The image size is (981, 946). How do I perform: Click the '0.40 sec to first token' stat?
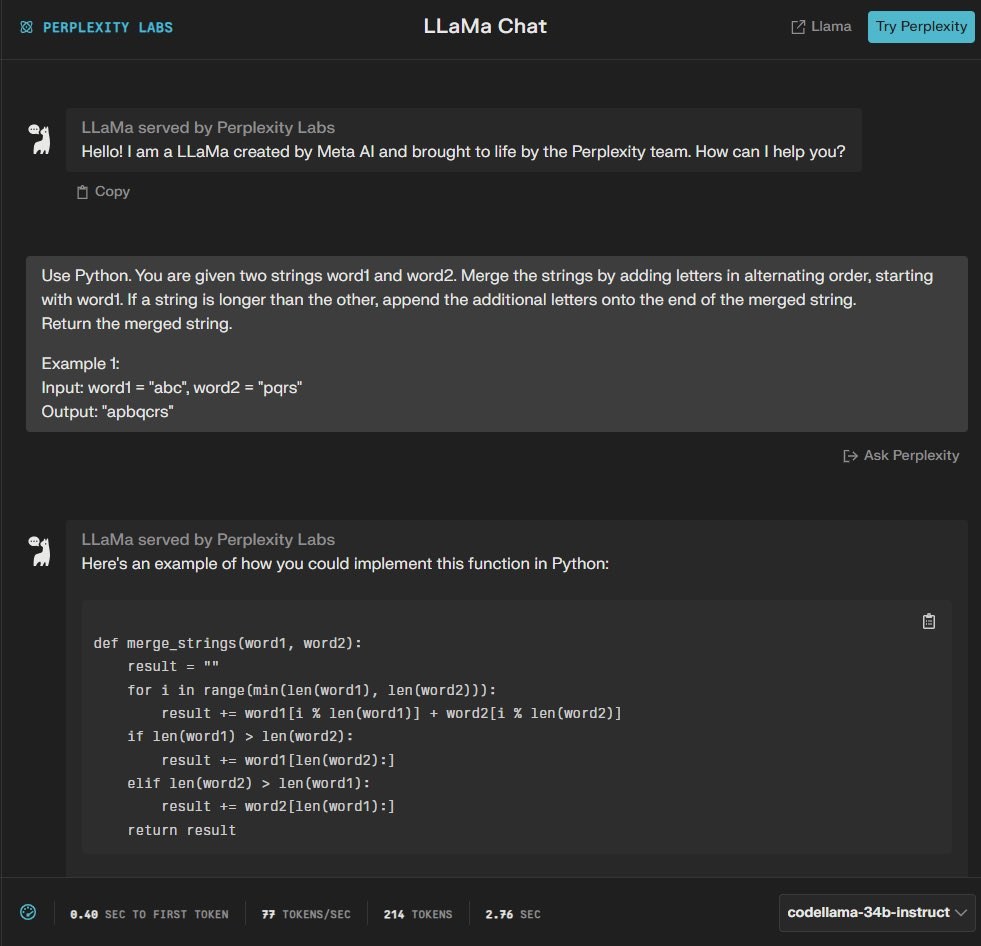click(149, 914)
